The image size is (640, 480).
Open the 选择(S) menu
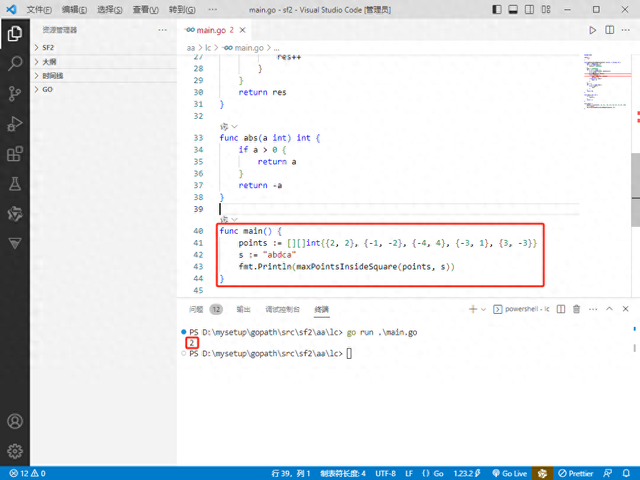pyautogui.click(x=109, y=10)
